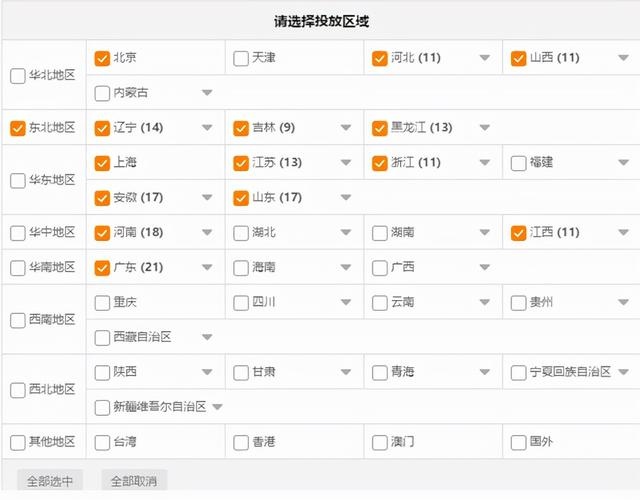
Task: Select the 华南地区 region checkbox
Action: 18,268
